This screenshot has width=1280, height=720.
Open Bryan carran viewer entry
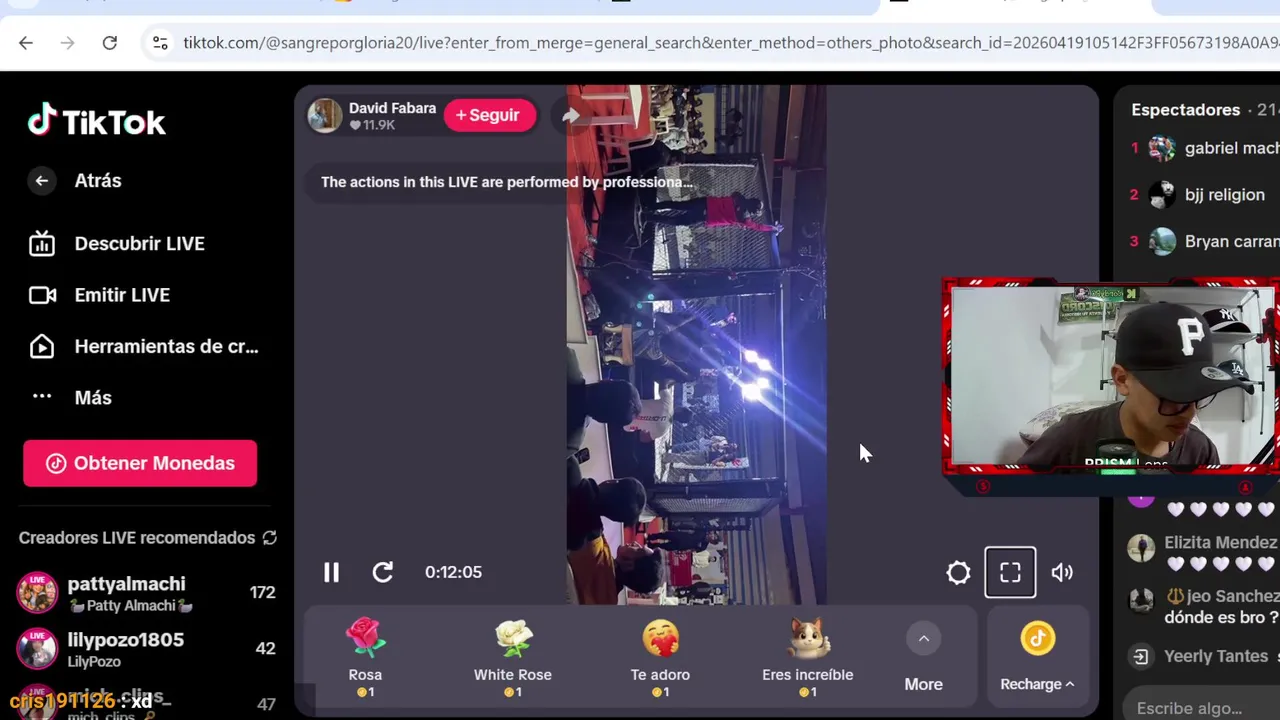(1204, 242)
